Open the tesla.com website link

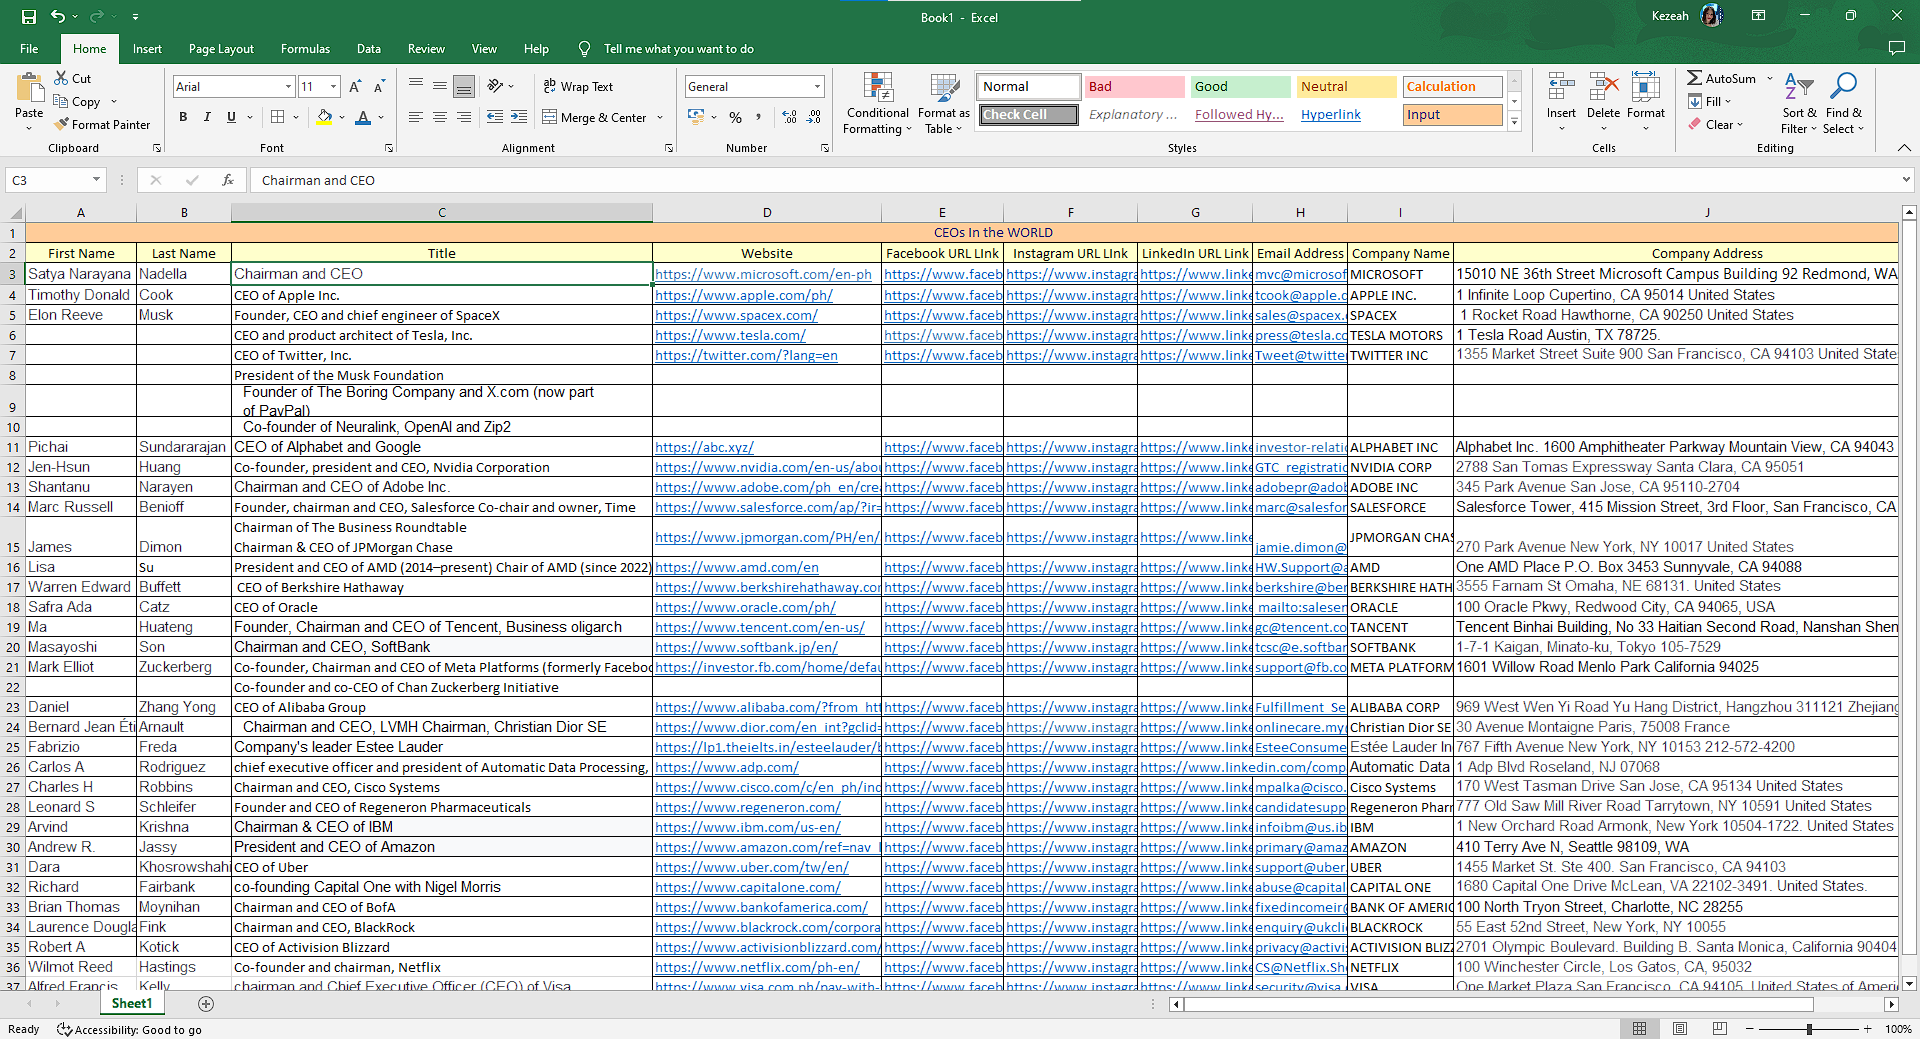click(x=730, y=335)
